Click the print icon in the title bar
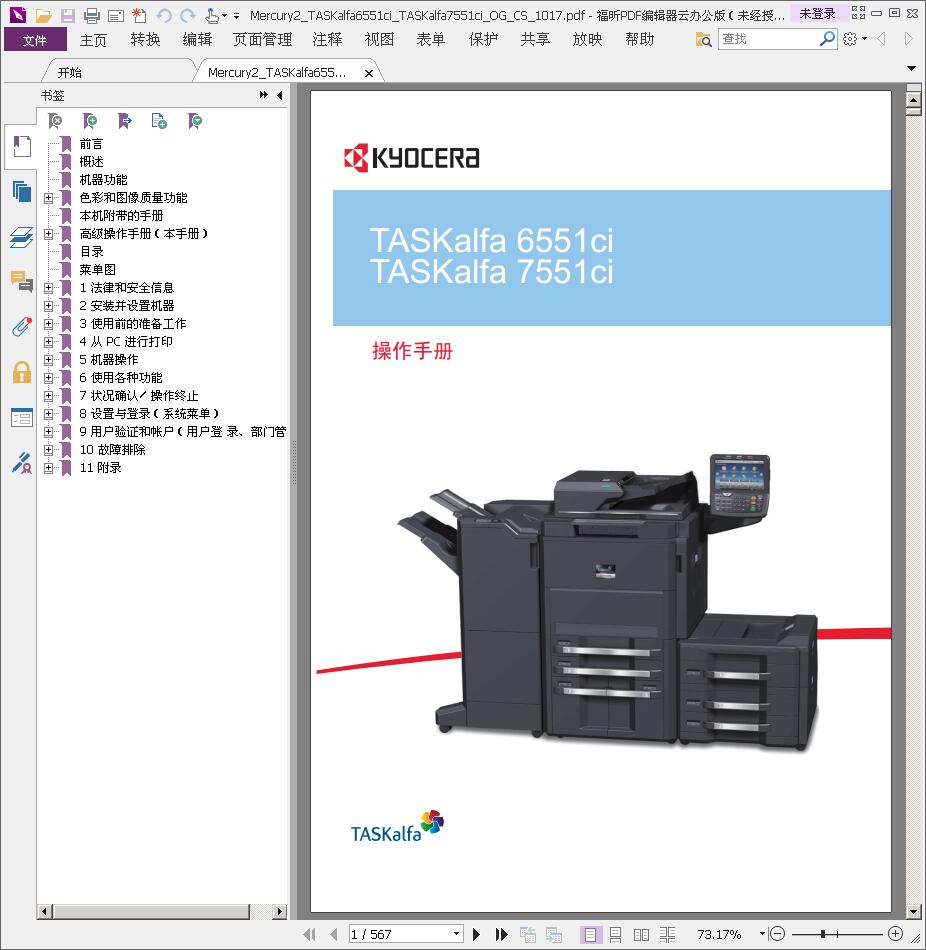926x950 pixels. point(92,15)
